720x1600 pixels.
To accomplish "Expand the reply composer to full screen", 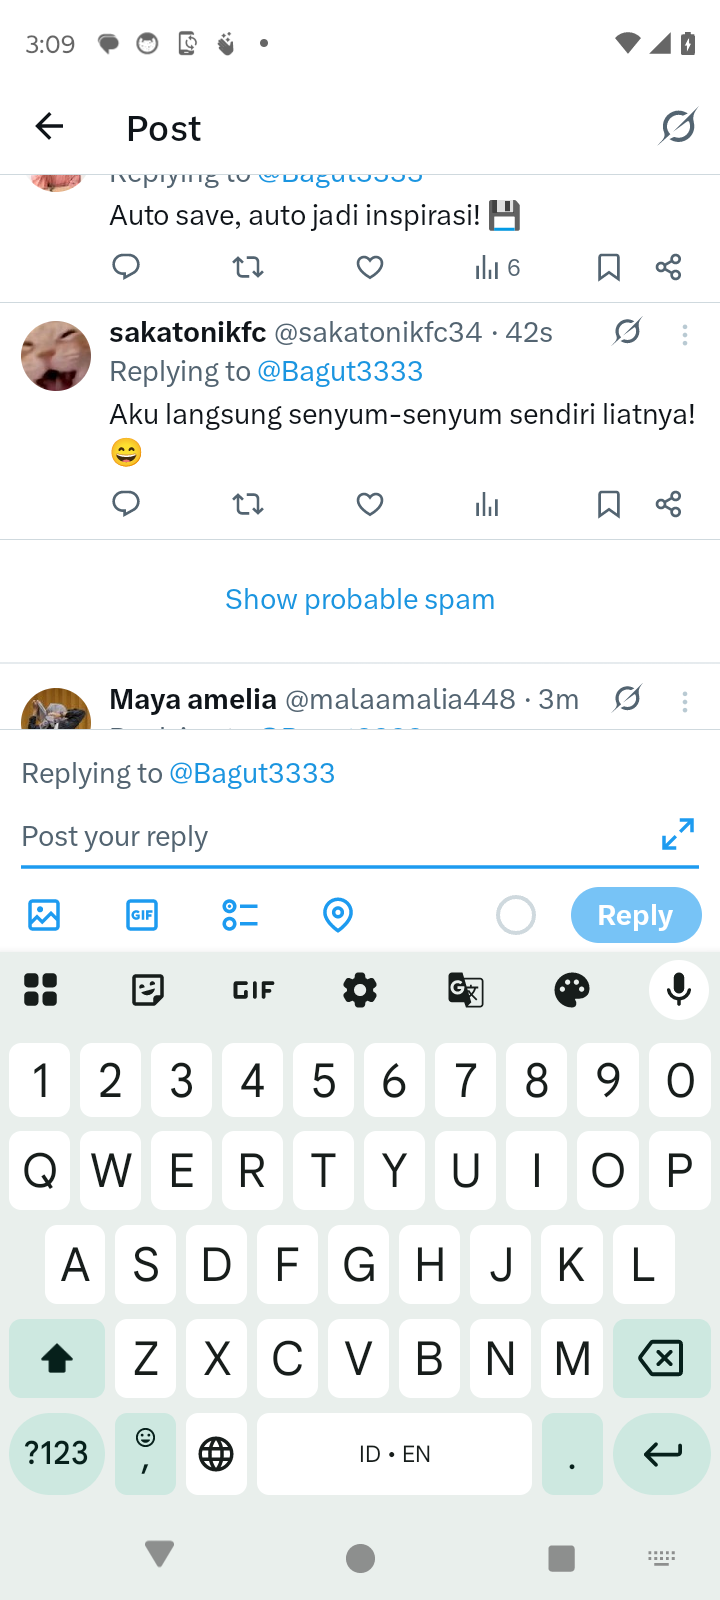I will pos(677,834).
